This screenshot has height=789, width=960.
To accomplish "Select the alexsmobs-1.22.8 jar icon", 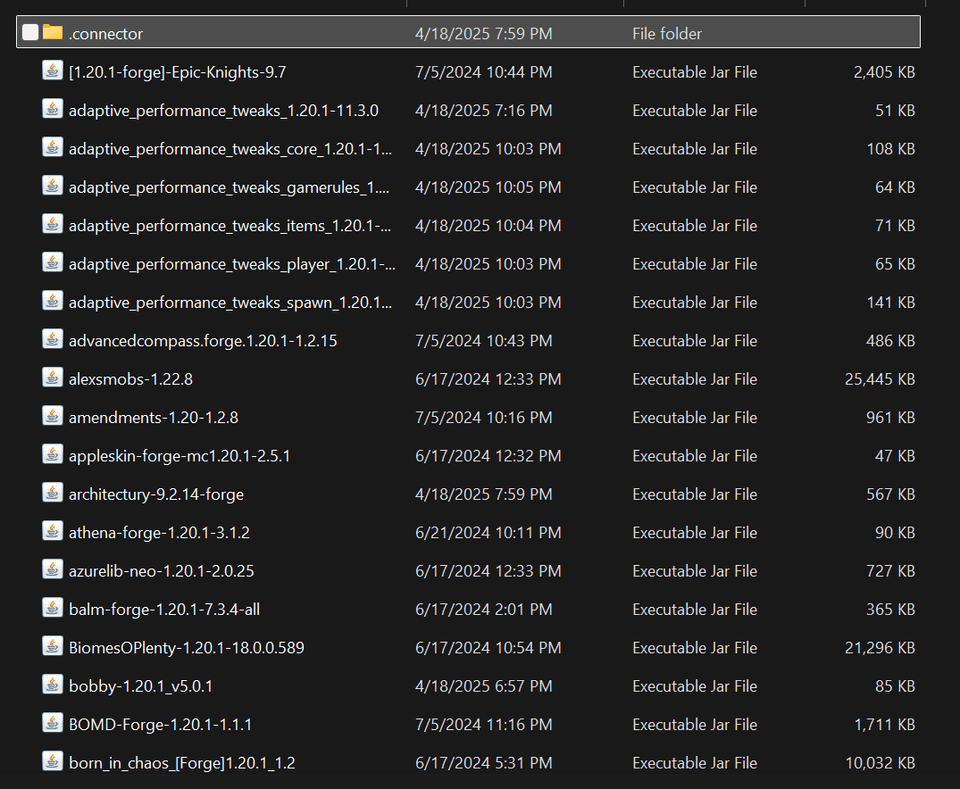I will point(53,378).
